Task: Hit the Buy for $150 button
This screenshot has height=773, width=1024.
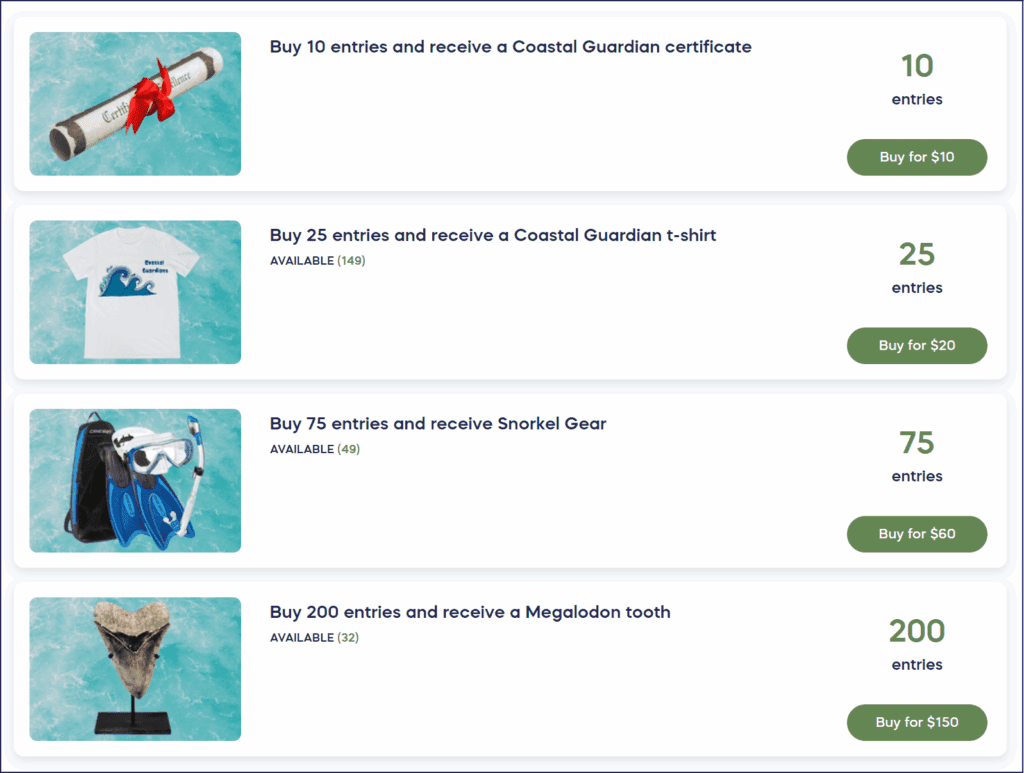Action: (x=916, y=722)
